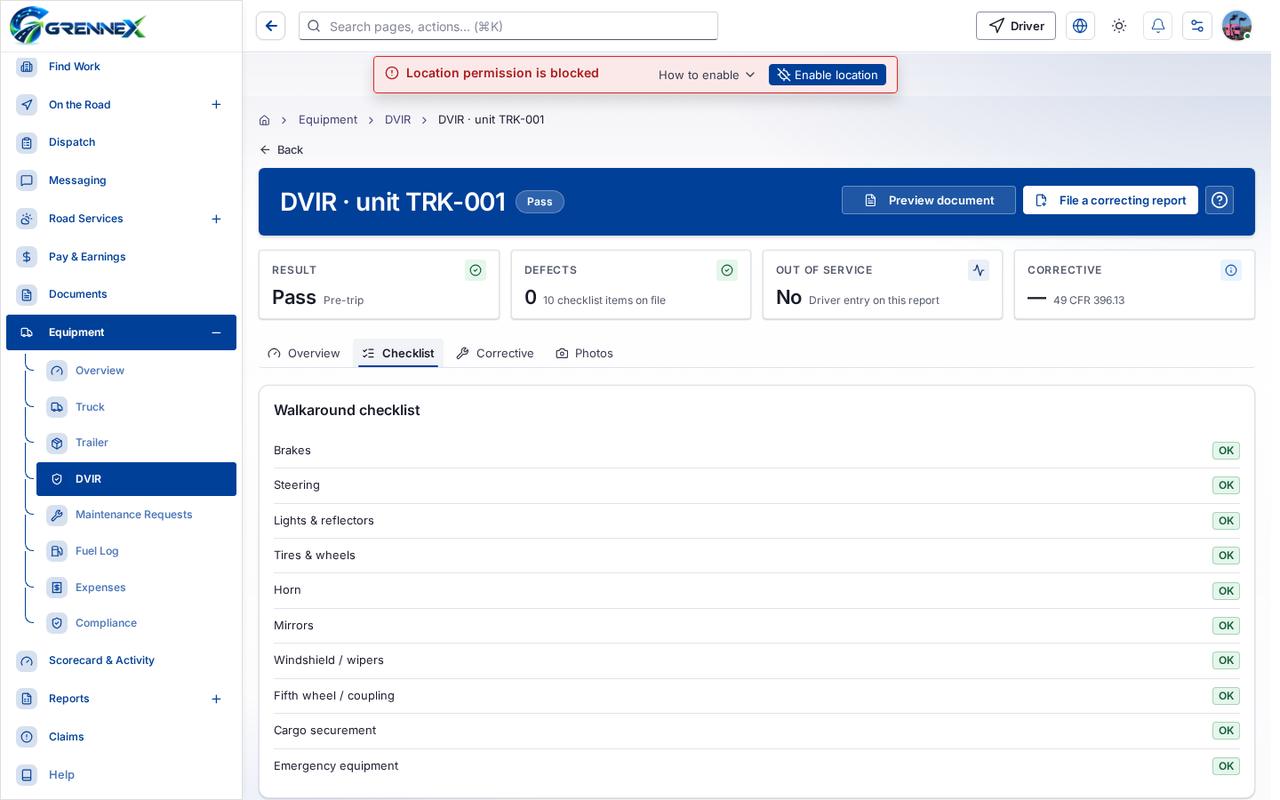This screenshot has height=800, width=1280.
Task: Click the help question mark in DVIR header
Action: (x=1219, y=200)
